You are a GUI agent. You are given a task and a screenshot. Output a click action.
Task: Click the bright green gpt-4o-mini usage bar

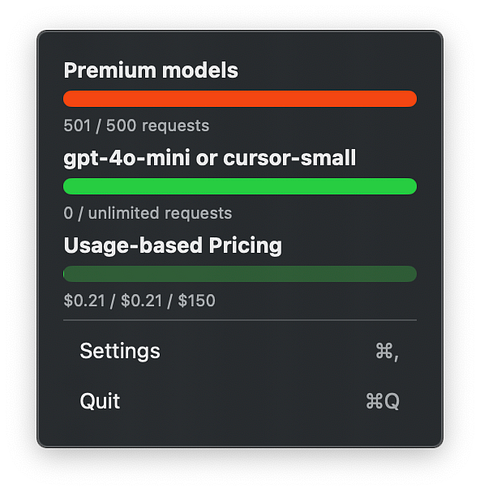[240, 186]
